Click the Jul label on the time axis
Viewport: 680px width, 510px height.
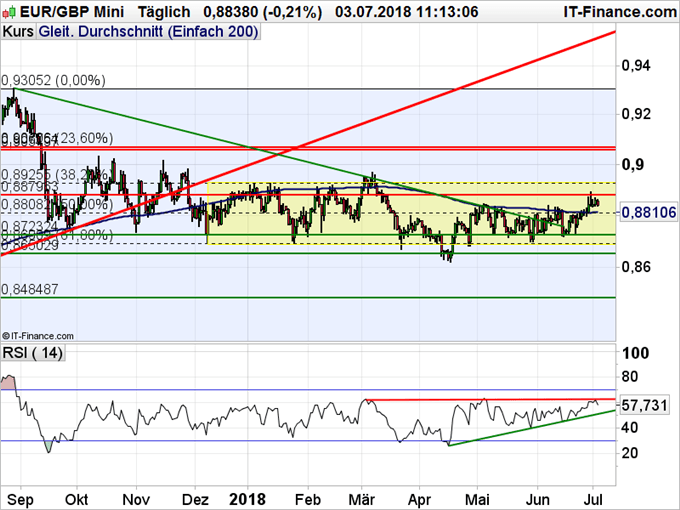point(593,499)
